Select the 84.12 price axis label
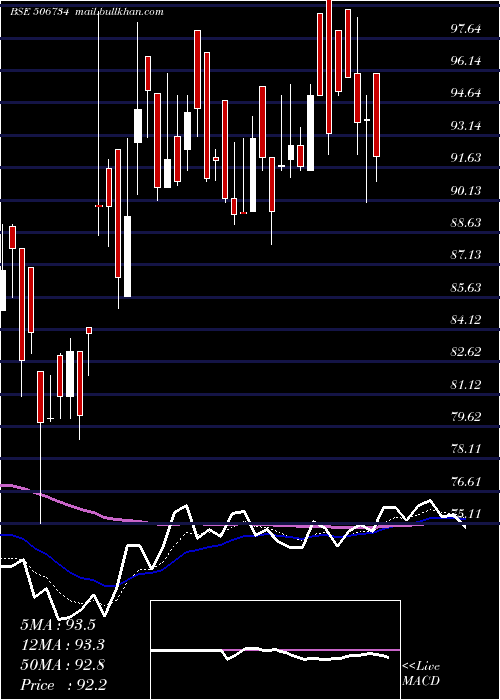This screenshot has height=700, width=500. click(466, 319)
